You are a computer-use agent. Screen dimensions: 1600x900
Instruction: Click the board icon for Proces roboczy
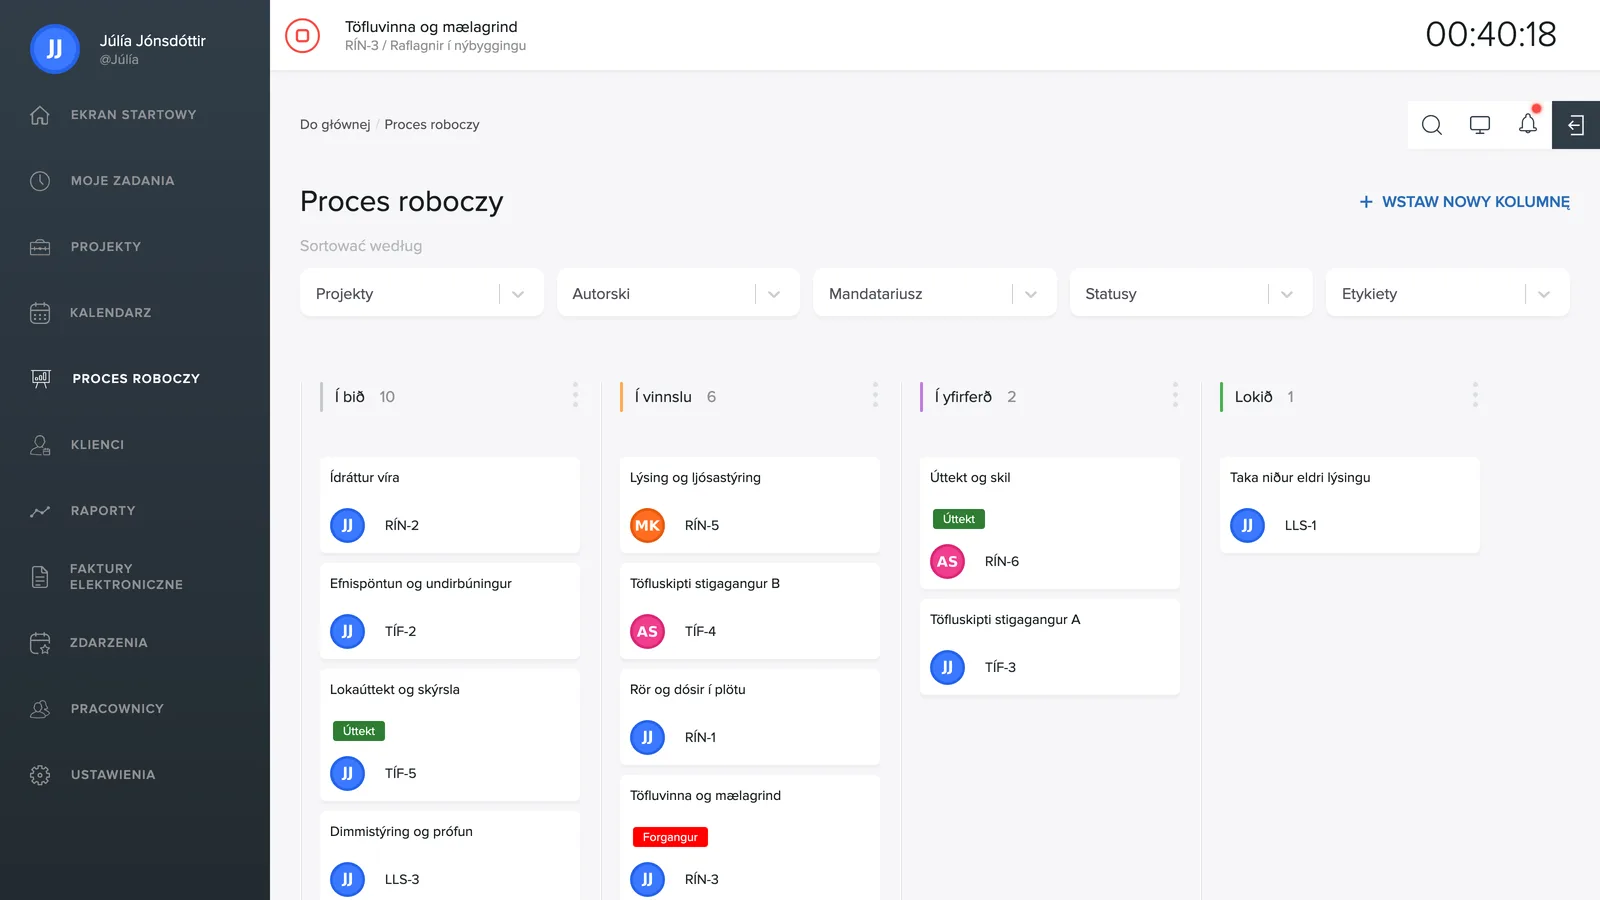tap(41, 379)
